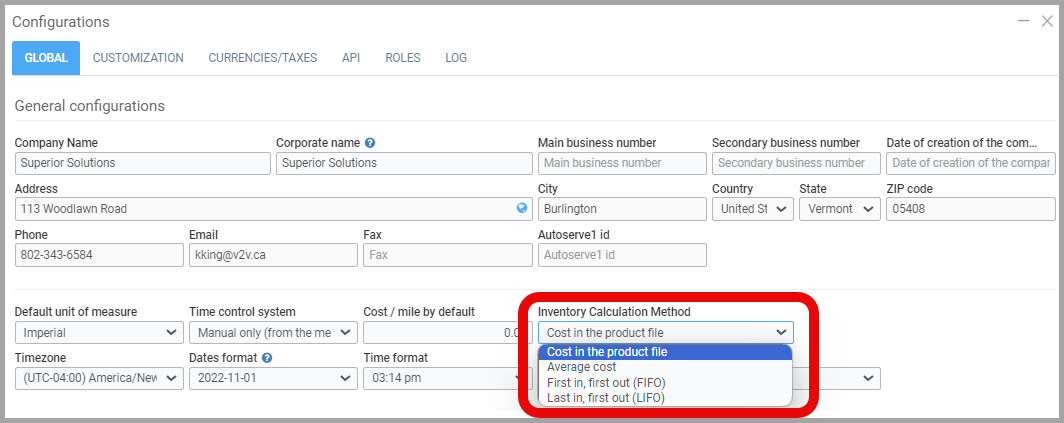Viewport: 1064px width, 423px height.
Task: Go to the API tab
Action: (351, 58)
